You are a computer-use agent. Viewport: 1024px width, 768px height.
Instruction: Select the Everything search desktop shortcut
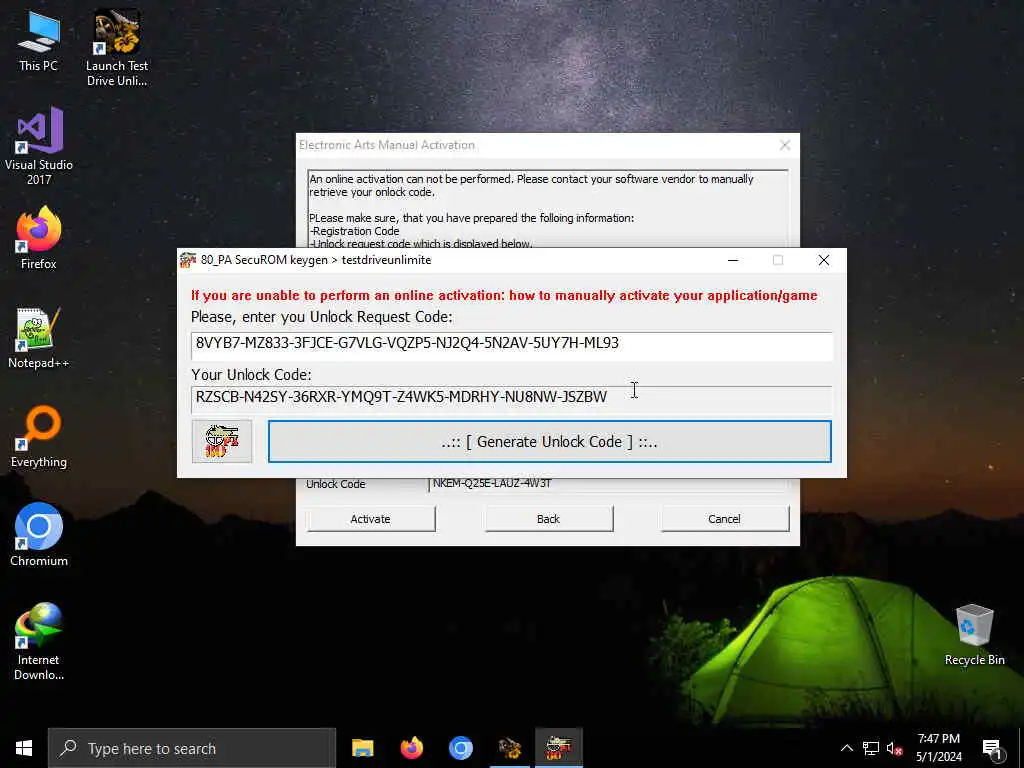[x=39, y=437]
